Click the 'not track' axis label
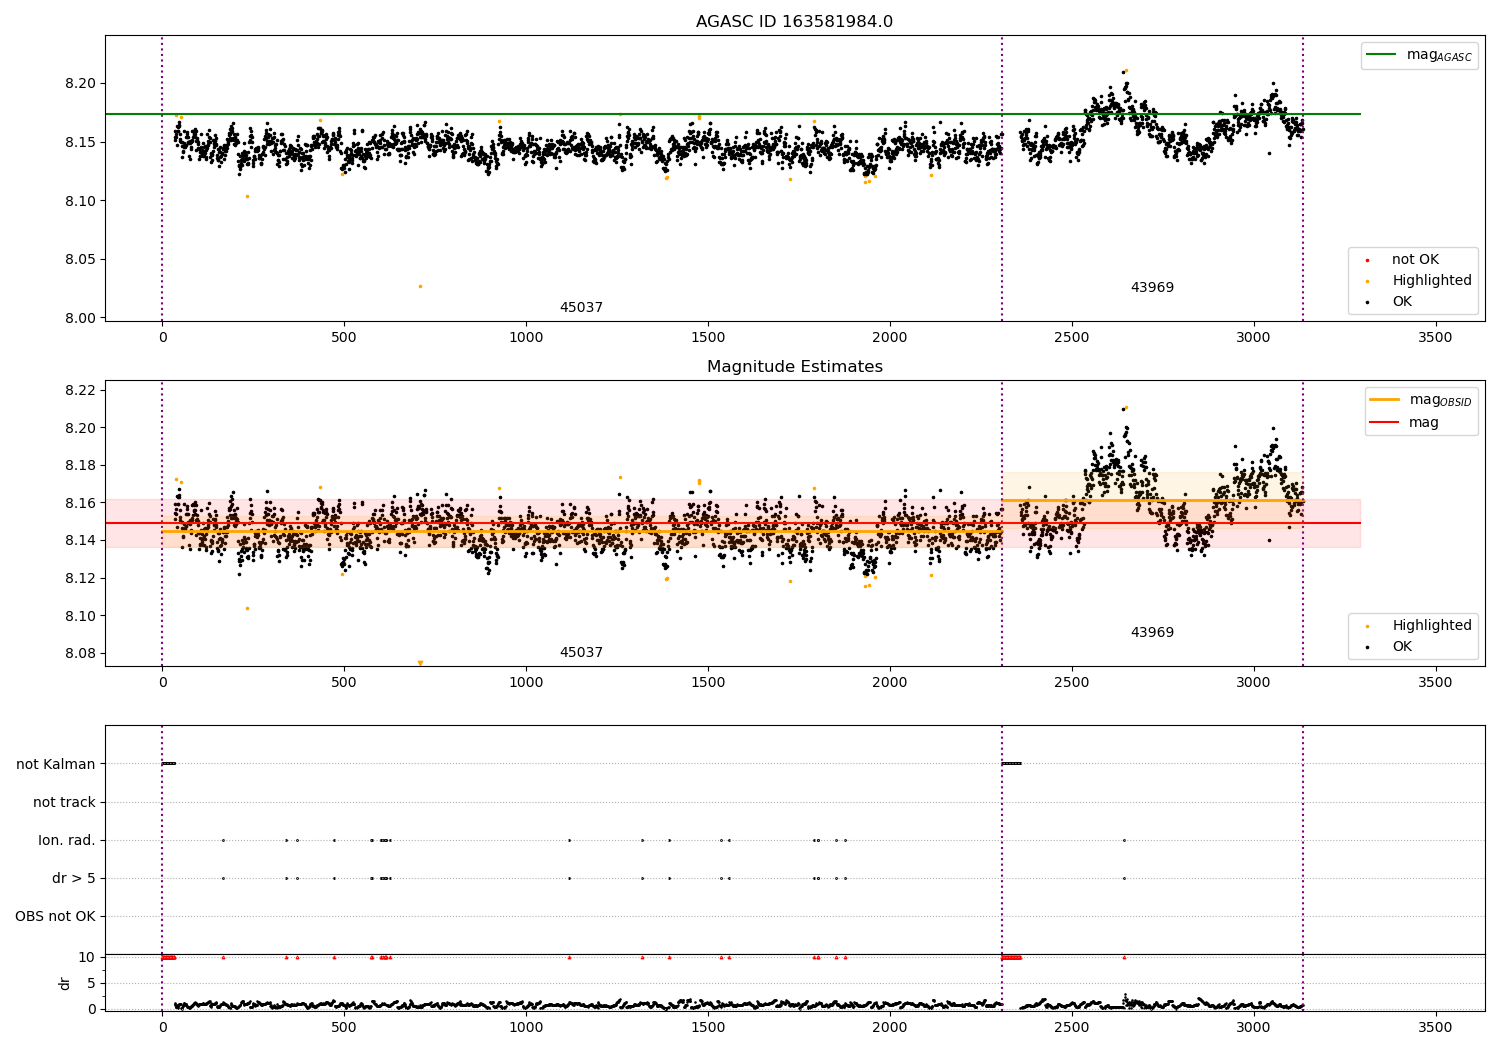This screenshot has width=1500, height=1050. tap(64, 803)
